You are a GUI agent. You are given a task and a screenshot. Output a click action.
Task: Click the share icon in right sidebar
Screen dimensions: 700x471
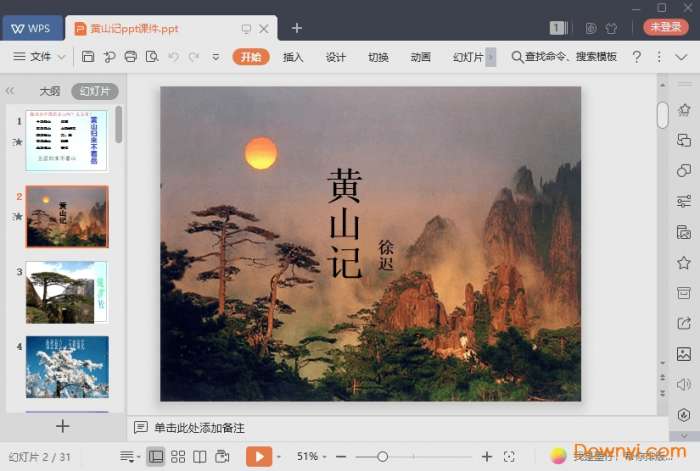click(684, 323)
